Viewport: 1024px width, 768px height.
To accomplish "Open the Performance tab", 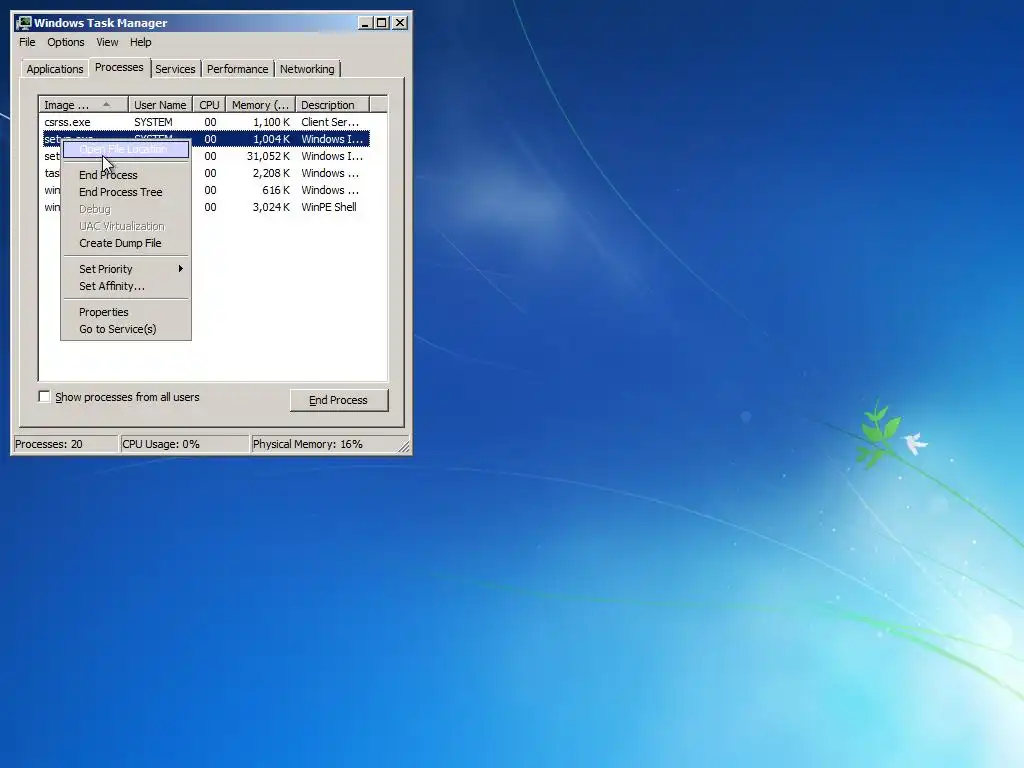I will click(238, 69).
